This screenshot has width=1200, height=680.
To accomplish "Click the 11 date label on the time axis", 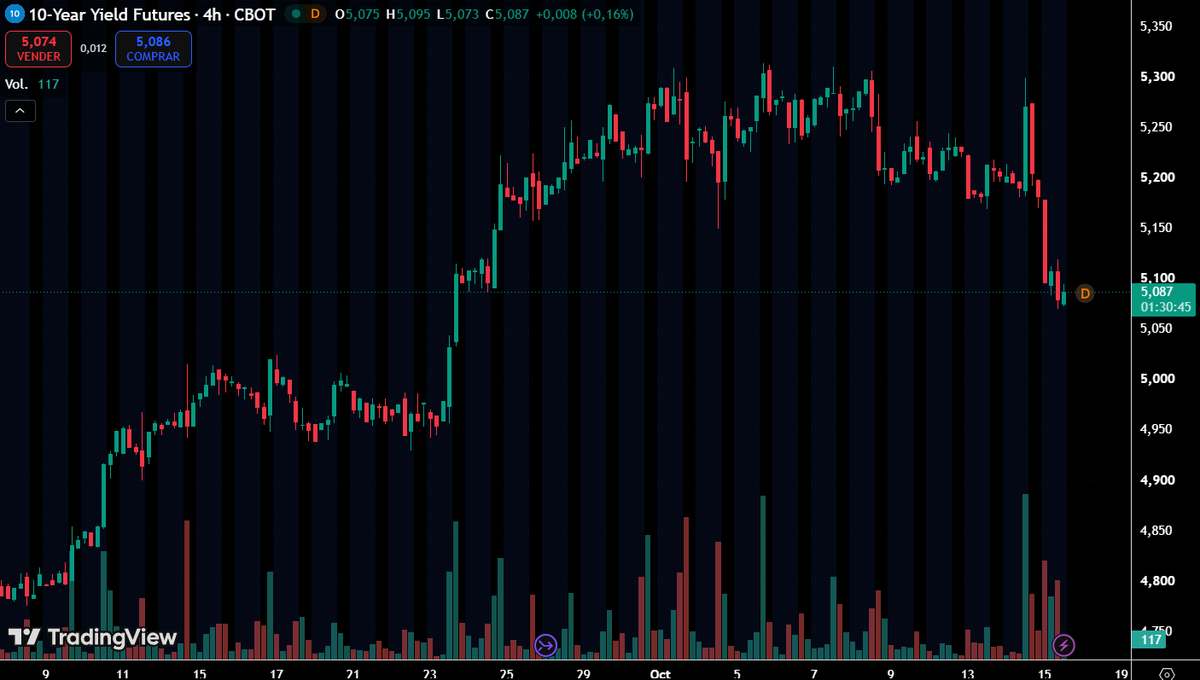I will pyautogui.click(x=122, y=674).
